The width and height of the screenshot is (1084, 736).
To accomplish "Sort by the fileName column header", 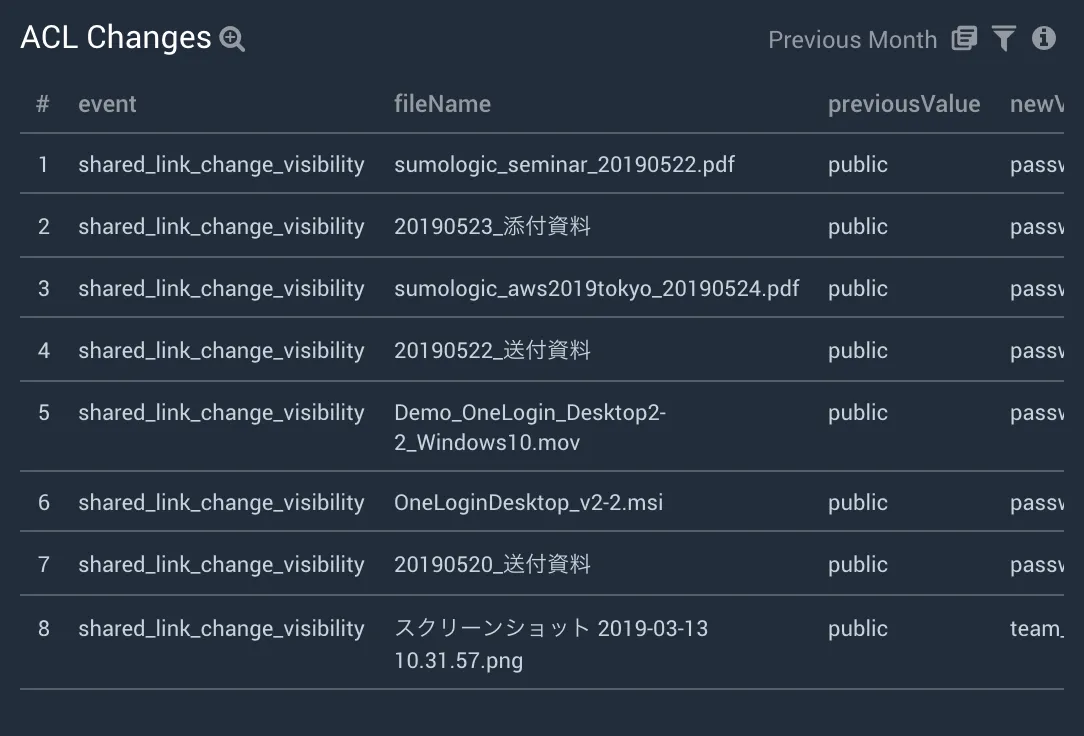I will pos(442,104).
